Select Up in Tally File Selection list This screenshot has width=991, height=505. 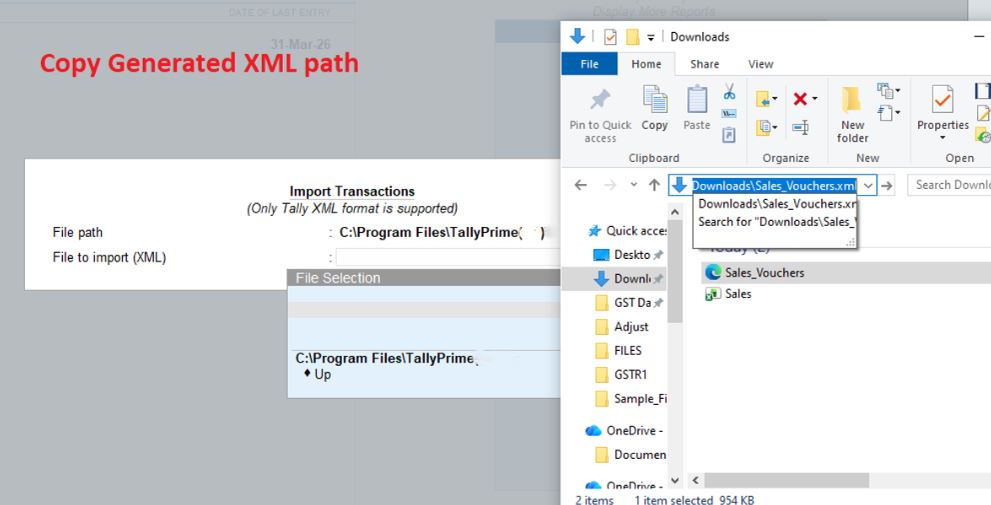pyautogui.click(x=322, y=374)
